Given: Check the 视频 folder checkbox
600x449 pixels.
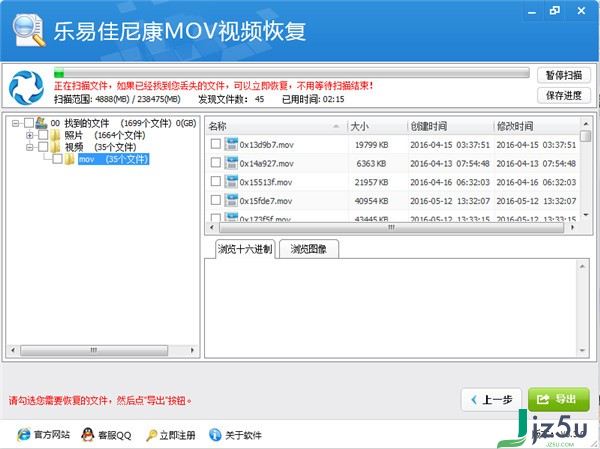Looking at the screenshot, I should click(x=43, y=147).
